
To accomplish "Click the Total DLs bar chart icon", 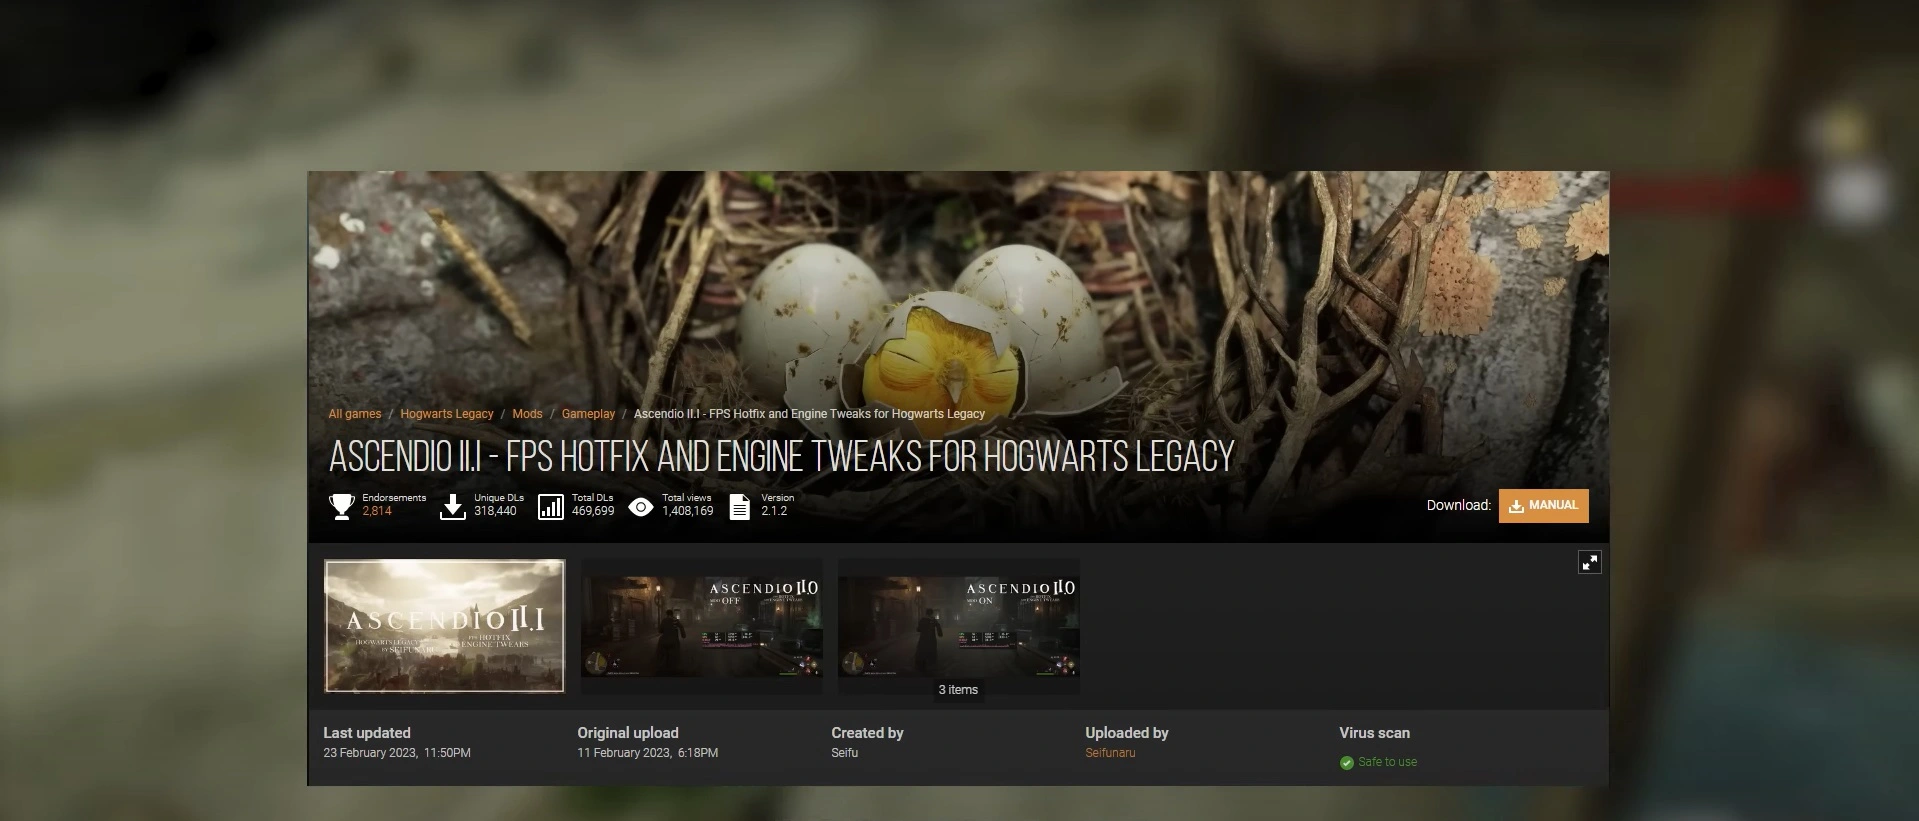I will point(551,506).
